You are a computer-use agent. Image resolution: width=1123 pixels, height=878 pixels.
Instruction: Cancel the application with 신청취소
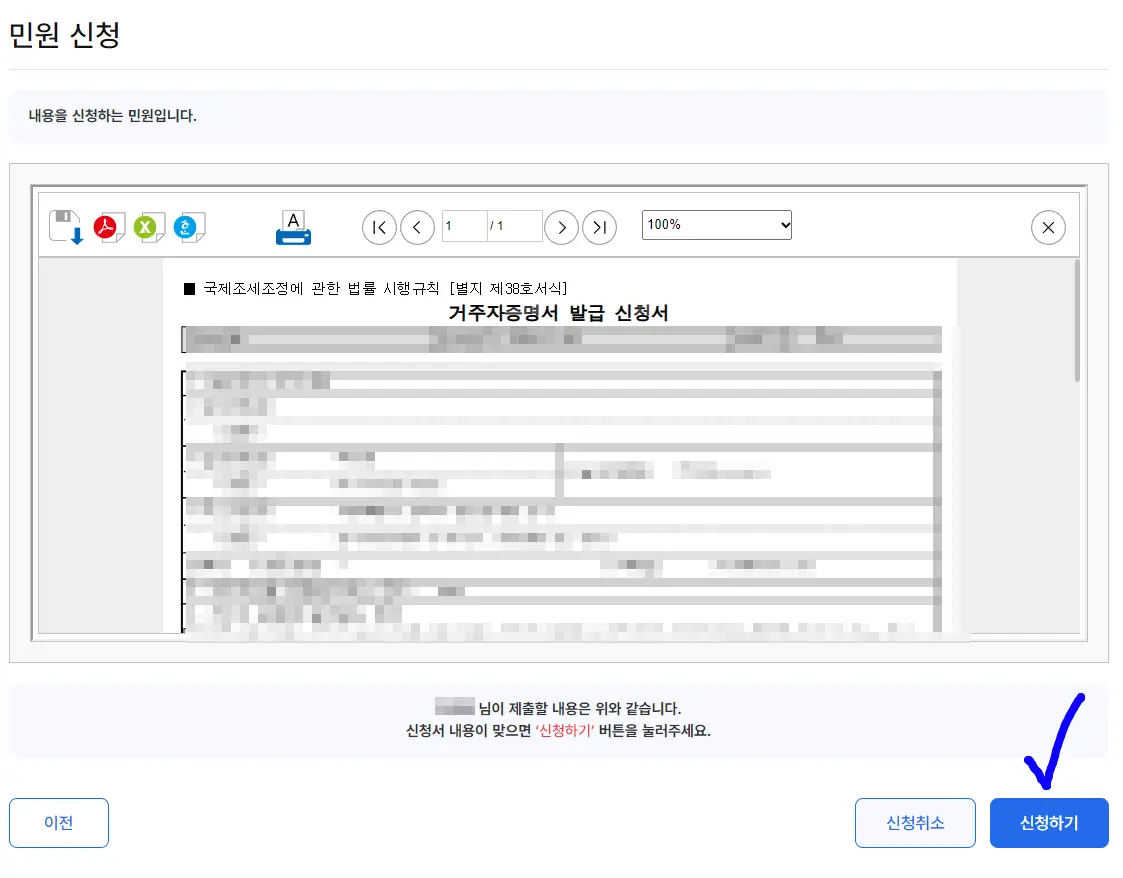tap(914, 822)
